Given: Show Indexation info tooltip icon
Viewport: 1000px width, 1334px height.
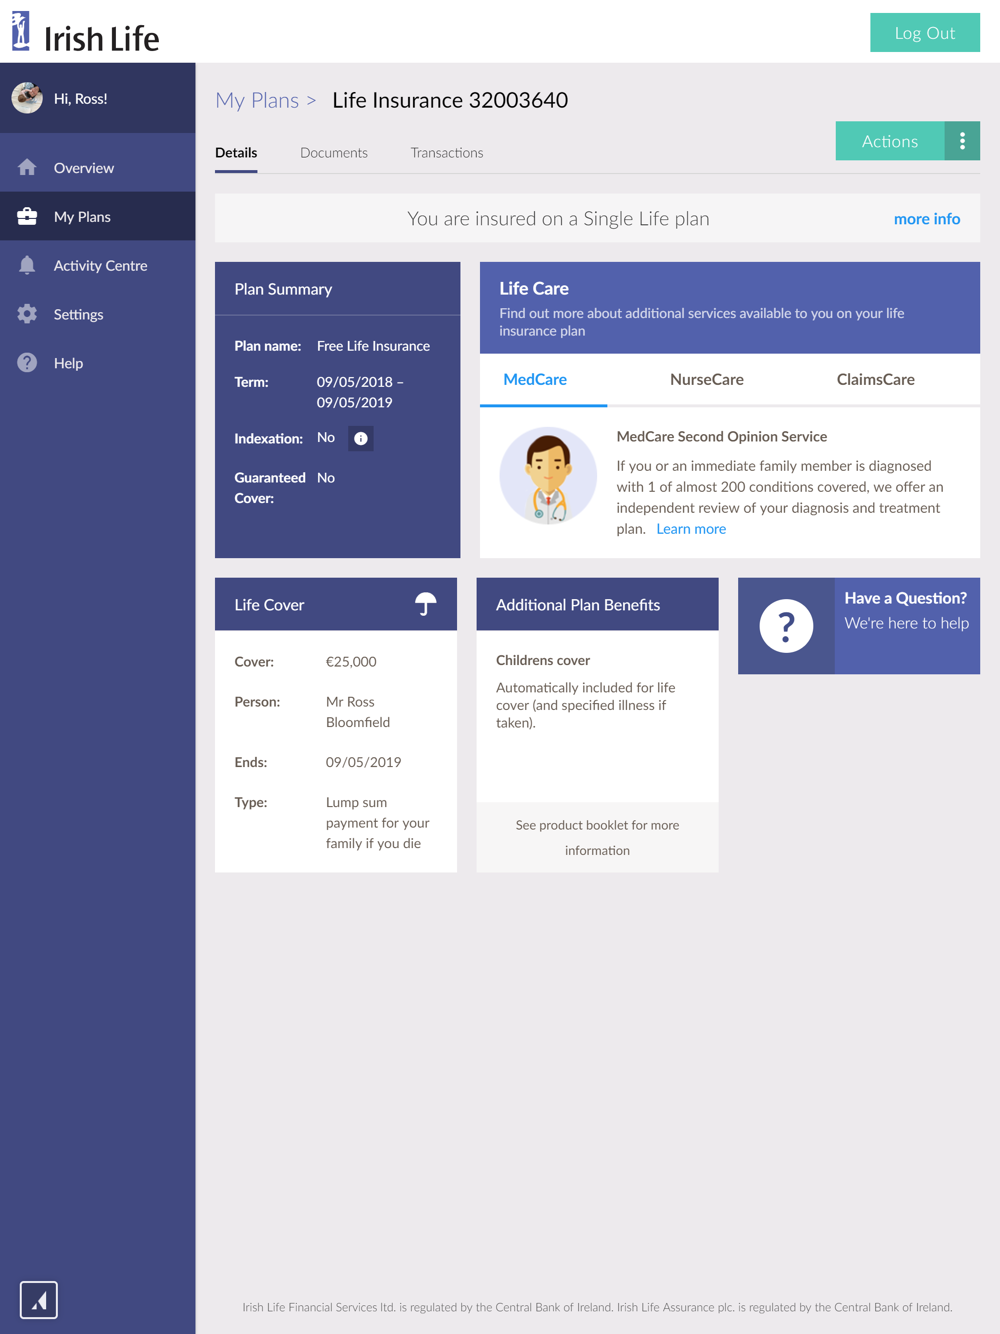Looking at the screenshot, I should (x=361, y=438).
